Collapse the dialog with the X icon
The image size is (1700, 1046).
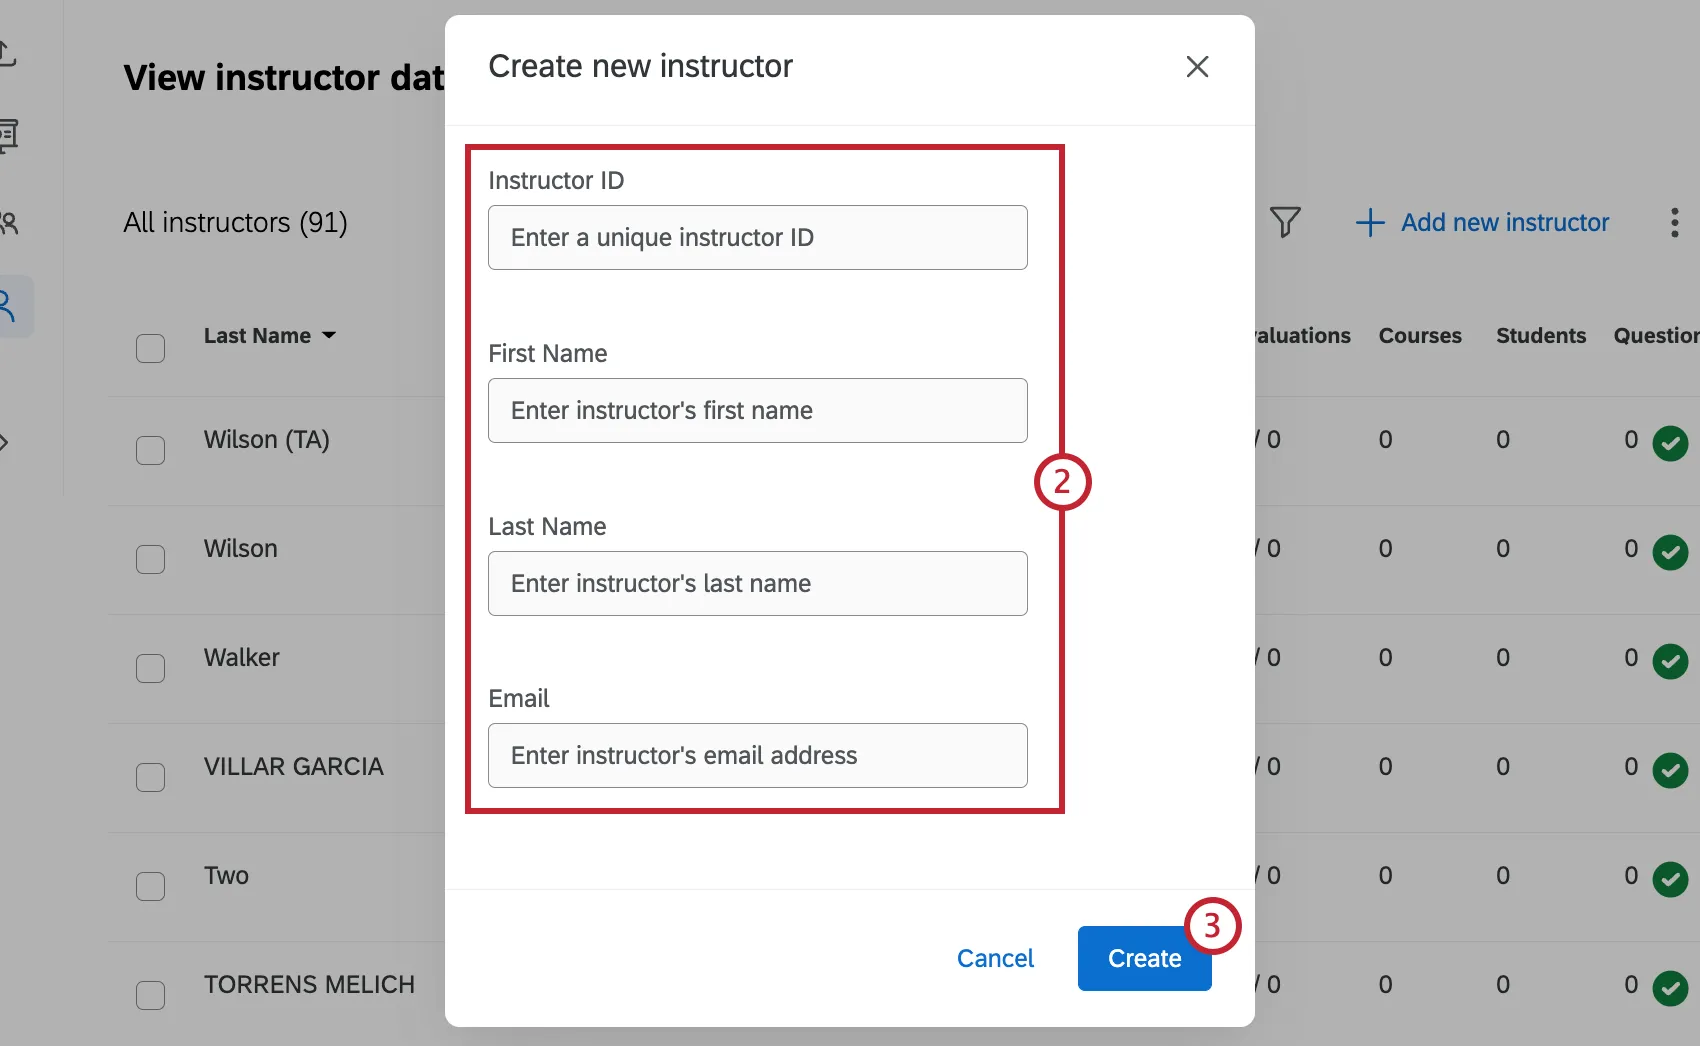click(x=1197, y=66)
